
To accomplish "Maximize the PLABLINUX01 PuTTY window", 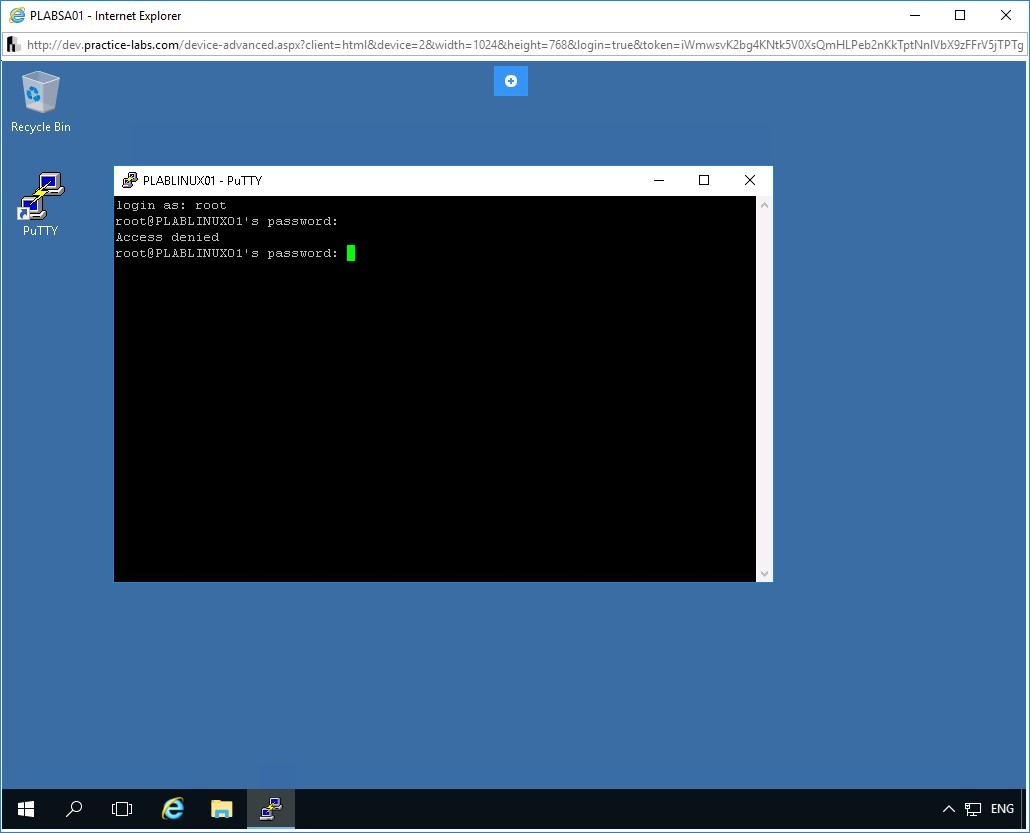I will coord(704,181).
